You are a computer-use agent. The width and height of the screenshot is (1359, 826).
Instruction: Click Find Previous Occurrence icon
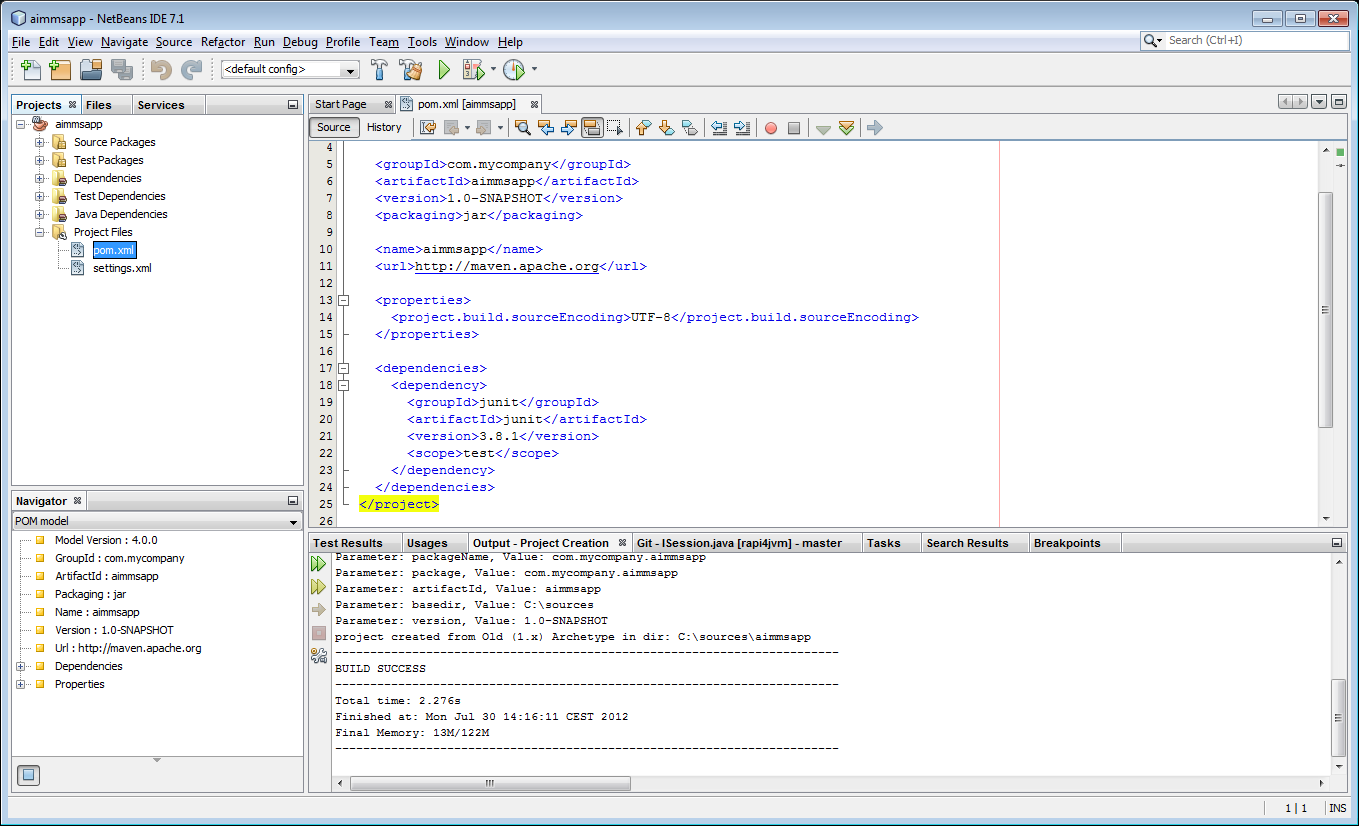[545, 128]
